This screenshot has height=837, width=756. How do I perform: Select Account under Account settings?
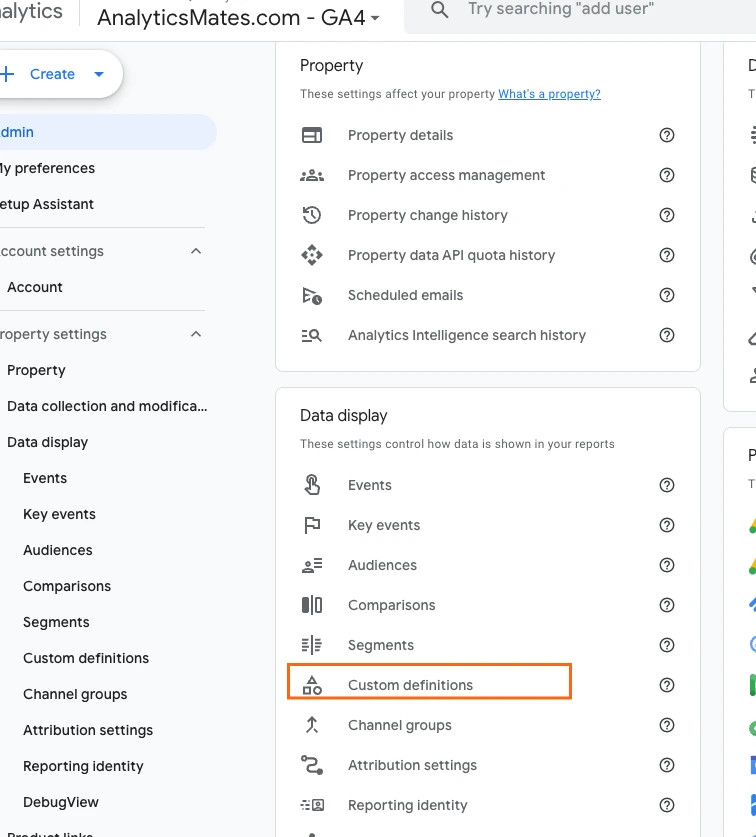(35, 287)
